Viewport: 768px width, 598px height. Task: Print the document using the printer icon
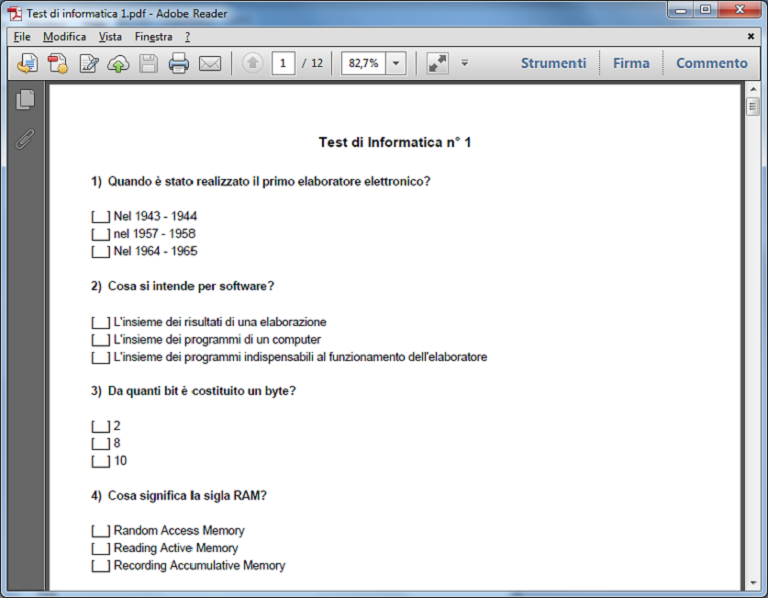tap(179, 63)
